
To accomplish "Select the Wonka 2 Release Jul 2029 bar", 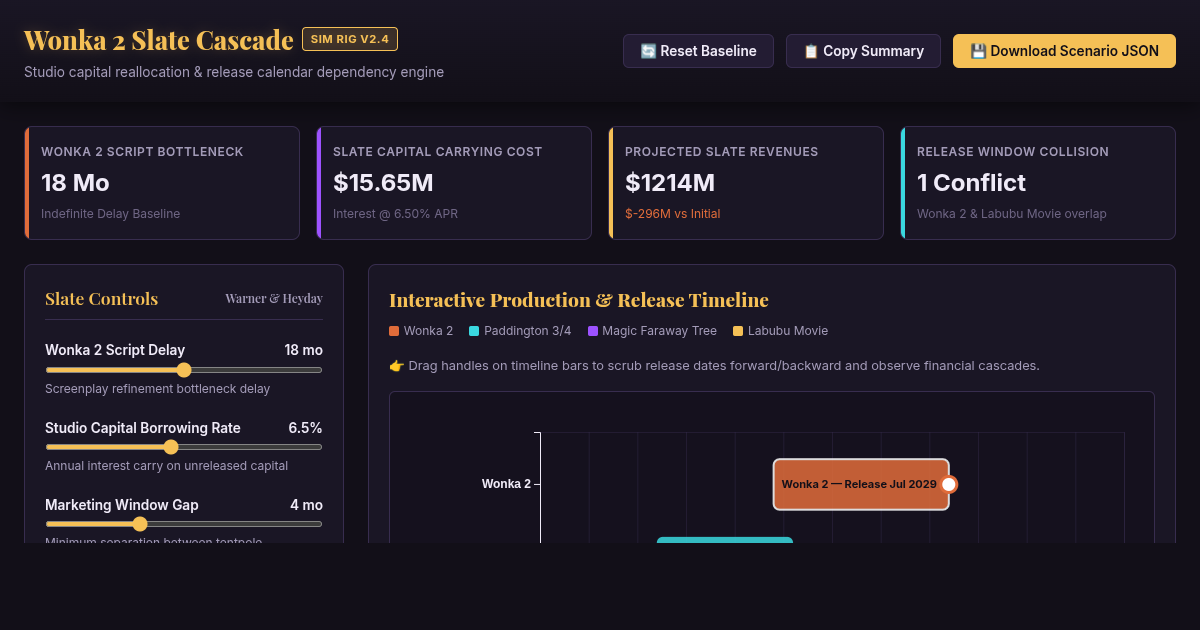I will (x=861, y=484).
